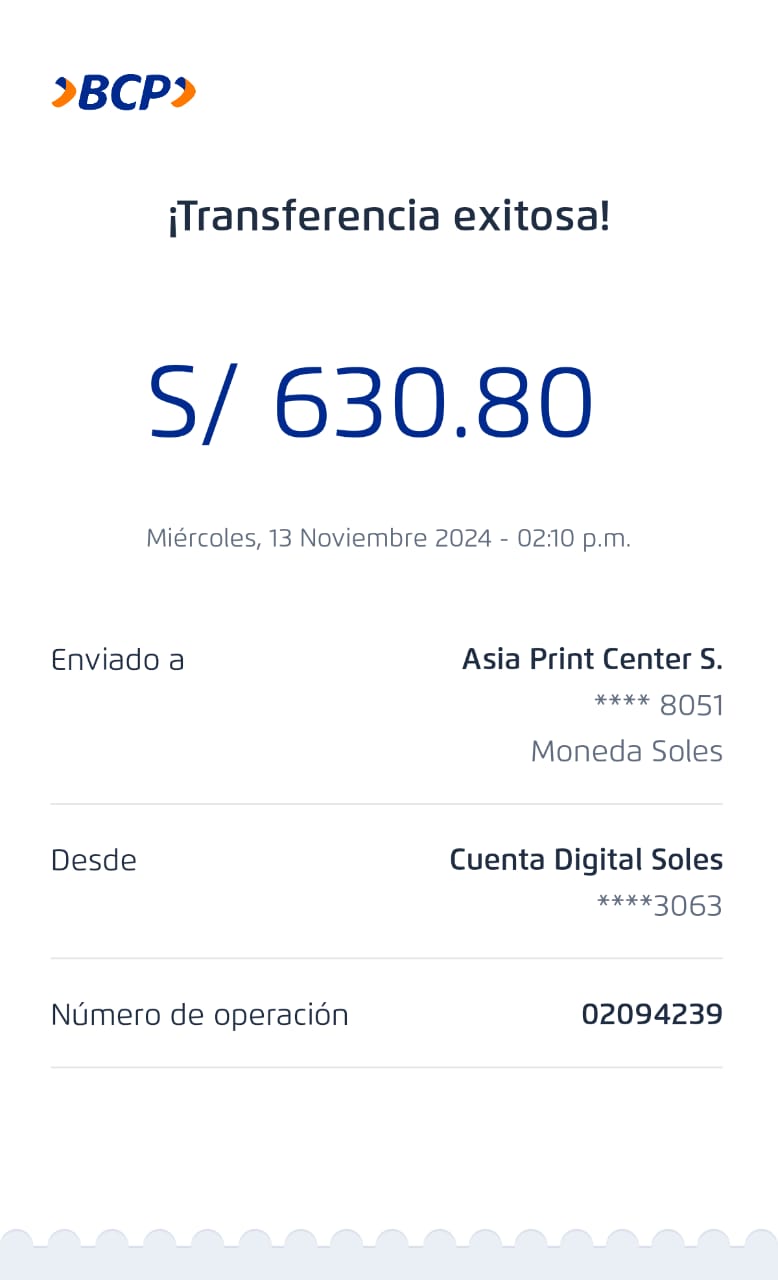Click the divider line below Moneda Soles
The width and height of the screenshot is (778, 1280).
[386, 804]
